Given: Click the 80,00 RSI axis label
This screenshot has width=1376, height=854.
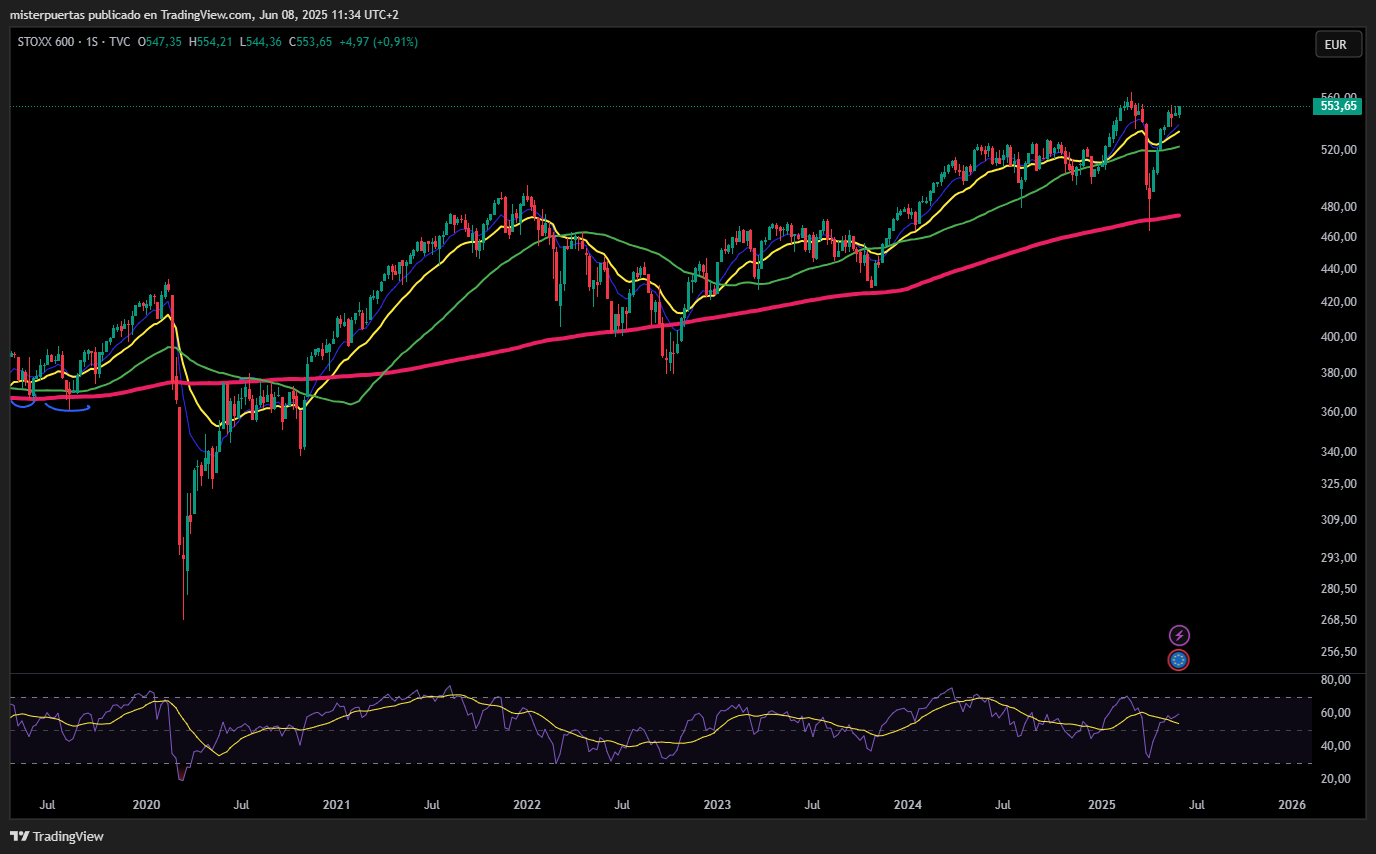Looking at the screenshot, I should (x=1335, y=680).
